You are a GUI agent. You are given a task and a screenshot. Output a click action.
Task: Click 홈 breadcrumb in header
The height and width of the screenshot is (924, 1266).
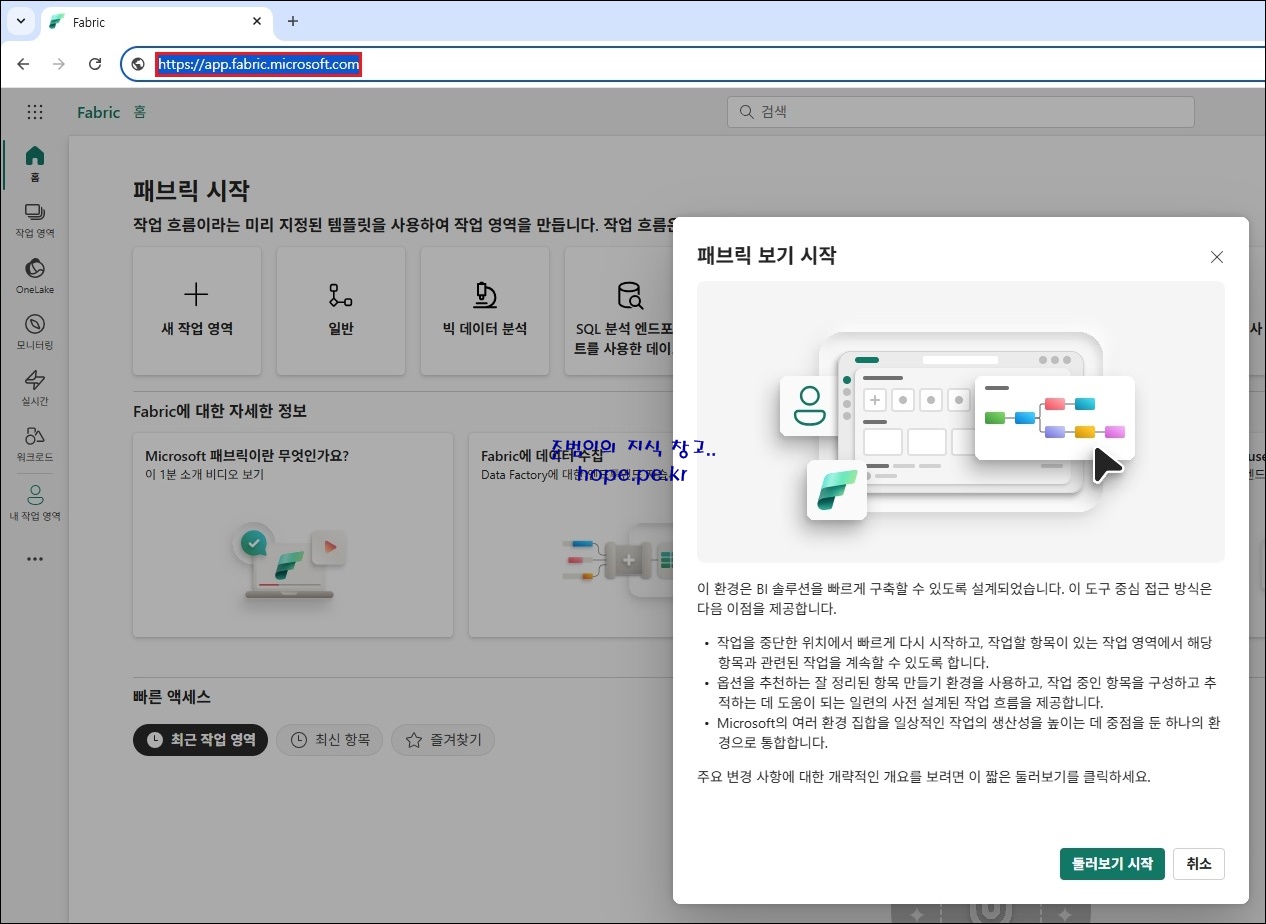(x=140, y=112)
